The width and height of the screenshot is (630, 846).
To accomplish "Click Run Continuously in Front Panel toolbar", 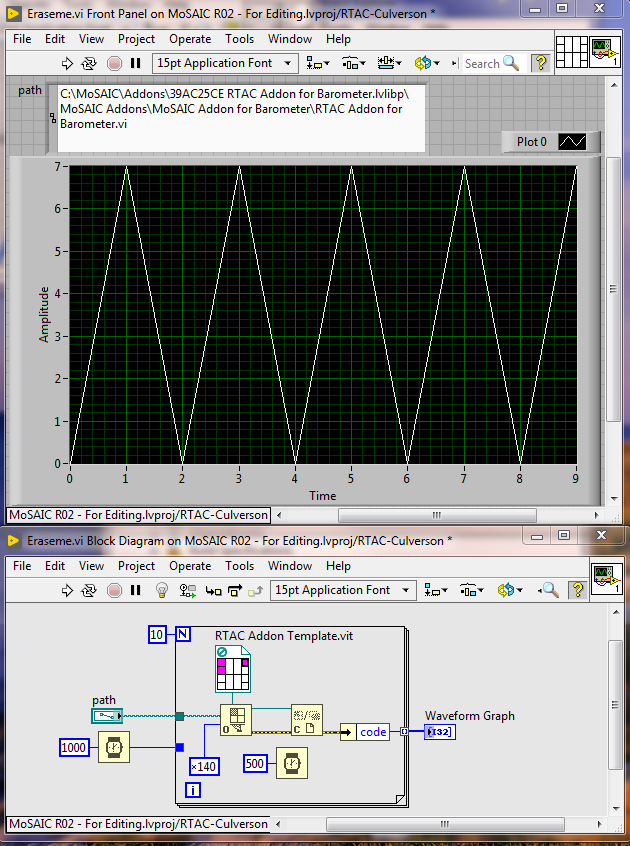I will click(88, 64).
